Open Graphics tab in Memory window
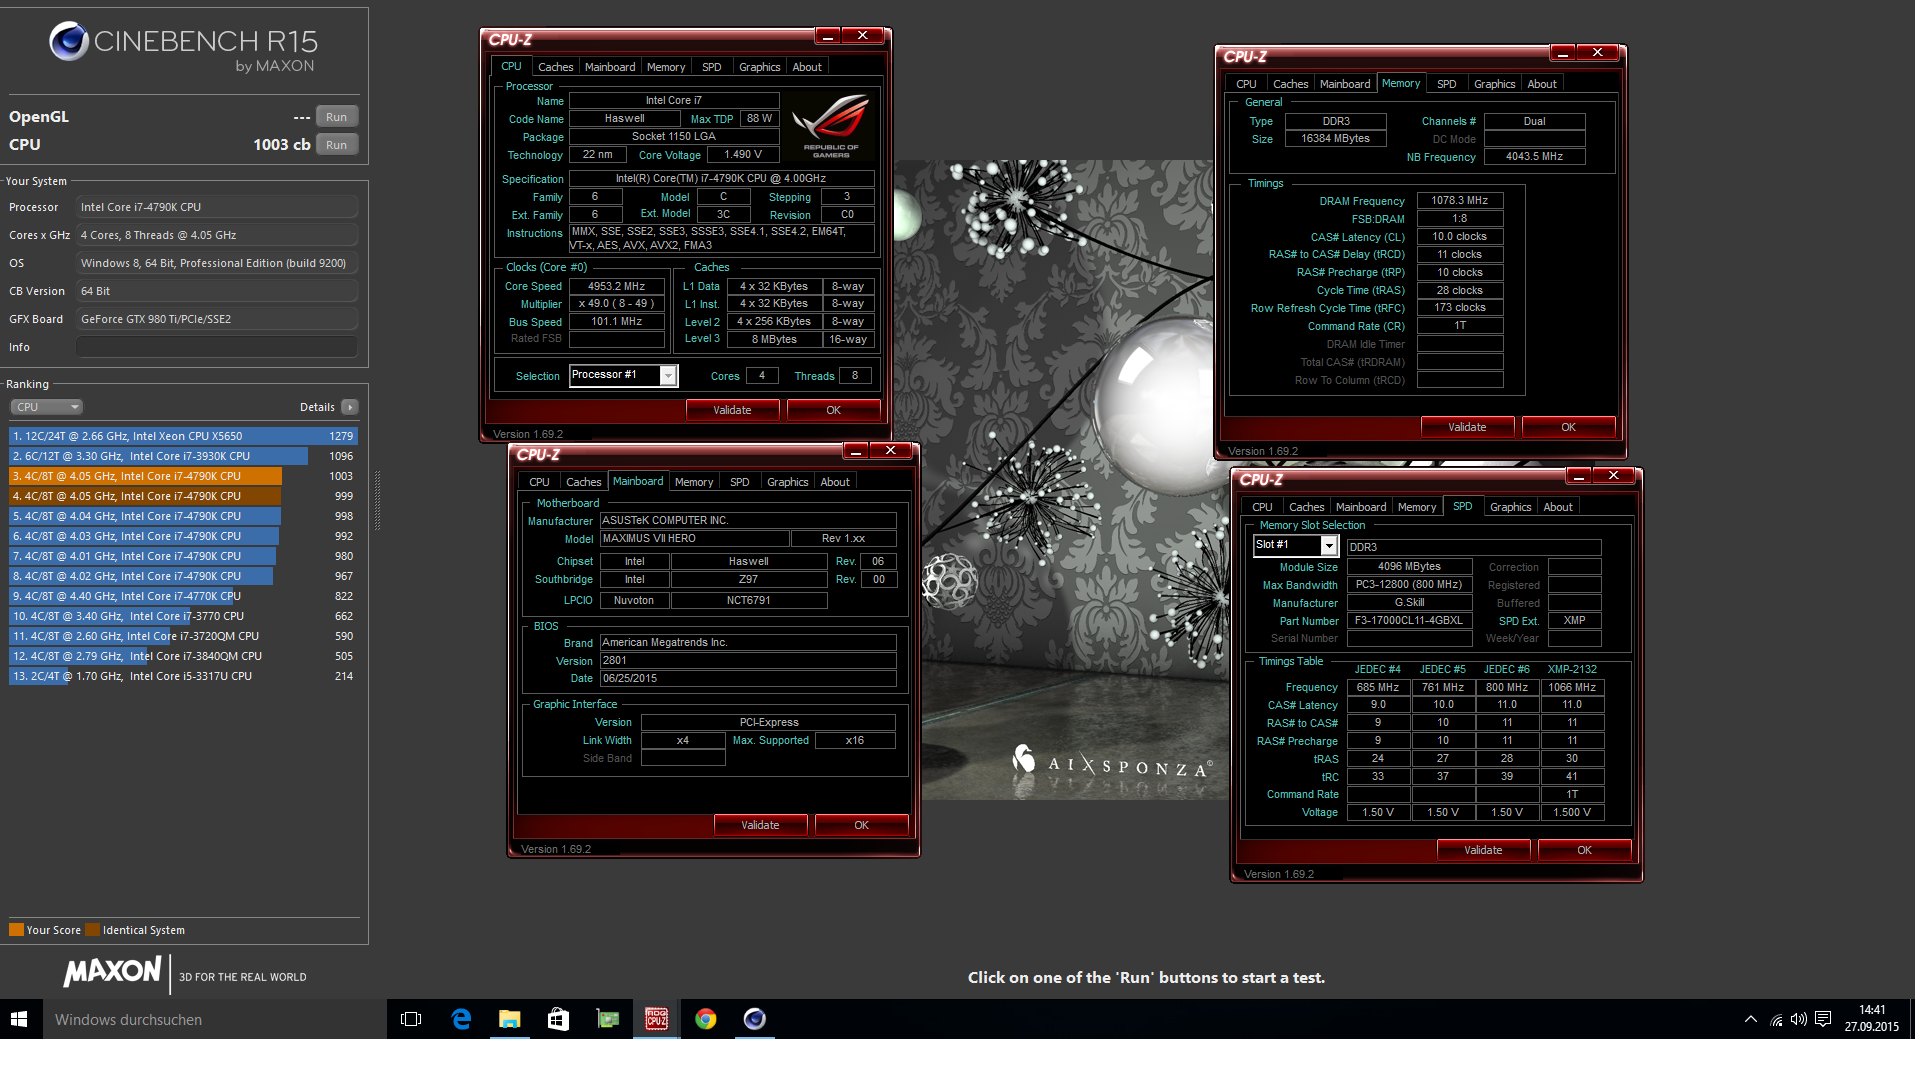Viewport: 1920px width, 1080px height. point(1494,84)
